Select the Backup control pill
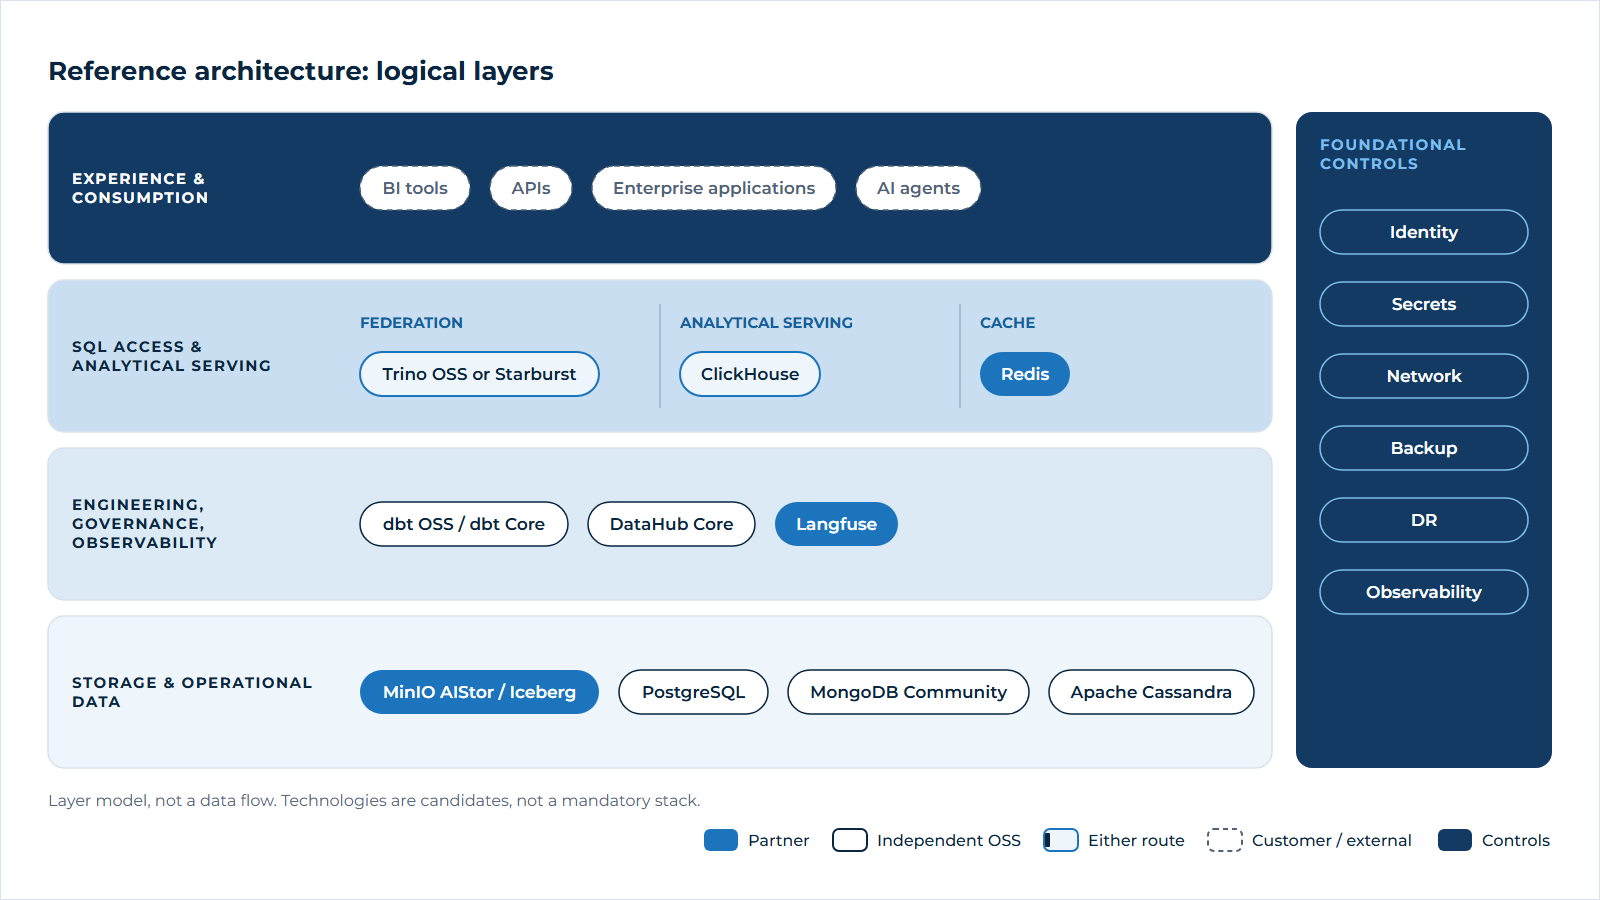 [1424, 448]
